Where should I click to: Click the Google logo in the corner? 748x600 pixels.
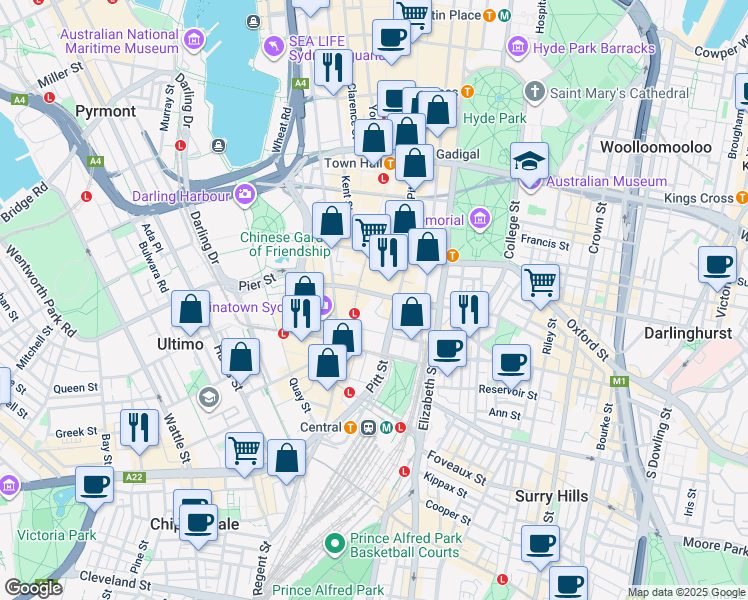[34, 588]
